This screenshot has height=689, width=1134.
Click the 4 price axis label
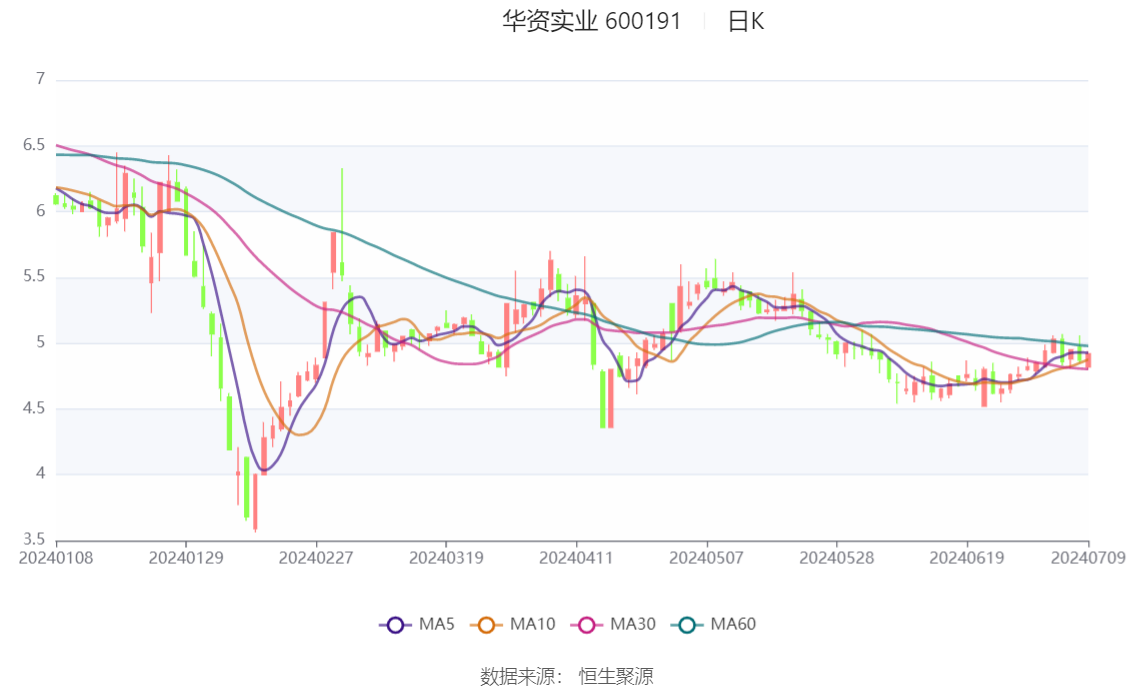tap(40, 474)
